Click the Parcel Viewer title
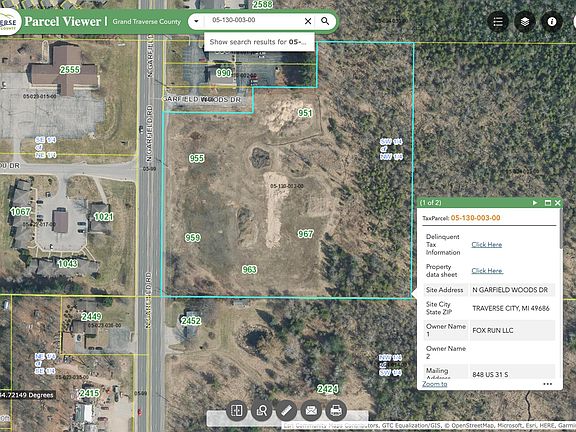Viewport: 576px width, 432px height. pos(62,21)
